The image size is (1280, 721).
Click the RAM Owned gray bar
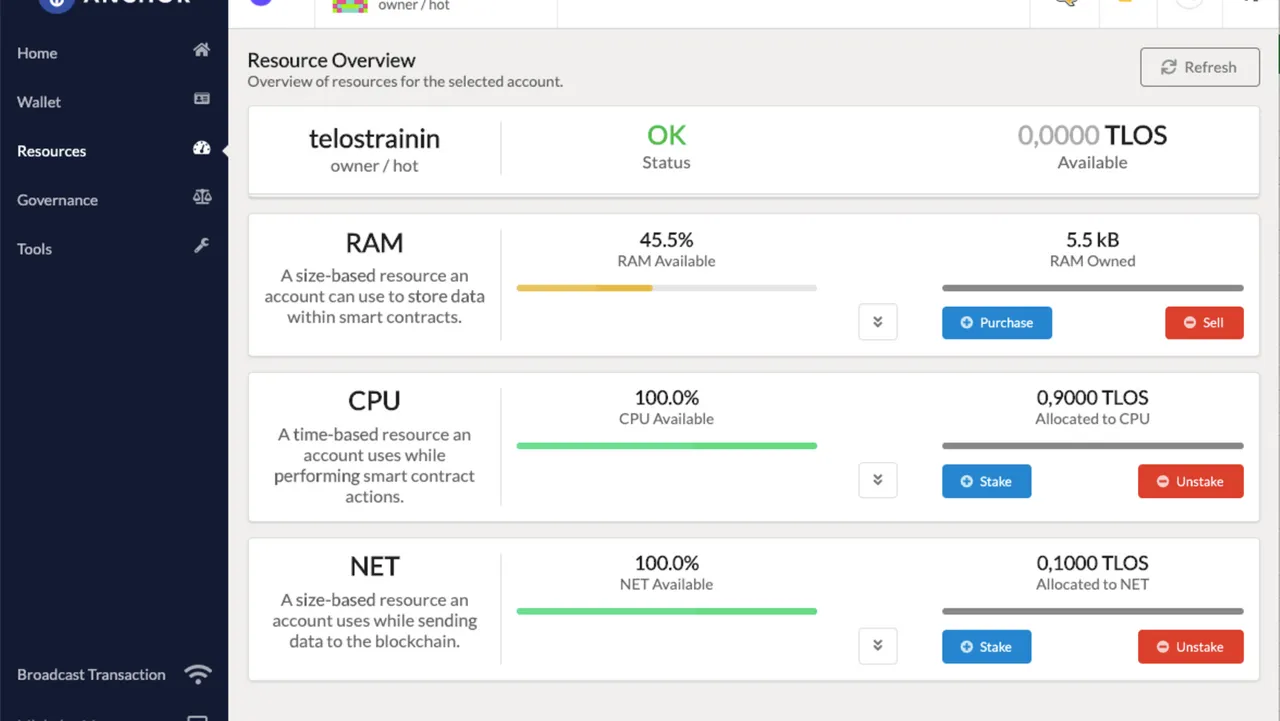[x=1093, y=288]
